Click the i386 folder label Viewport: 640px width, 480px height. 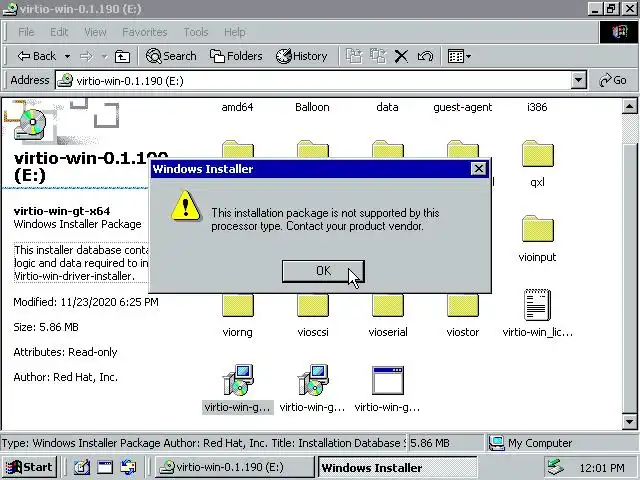(x=537, y=107)
